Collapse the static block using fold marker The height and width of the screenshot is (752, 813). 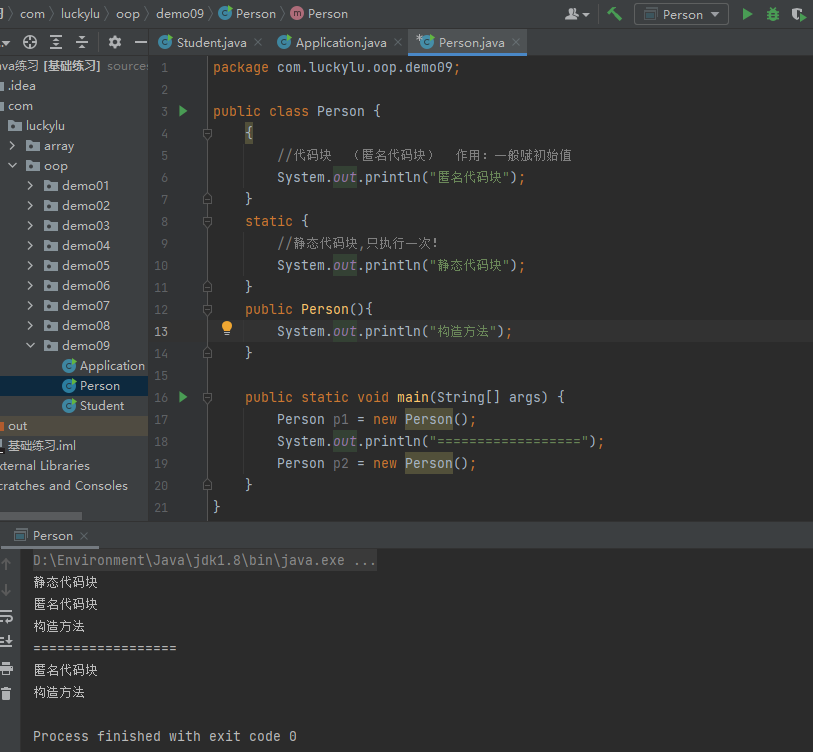click(207, 221)
